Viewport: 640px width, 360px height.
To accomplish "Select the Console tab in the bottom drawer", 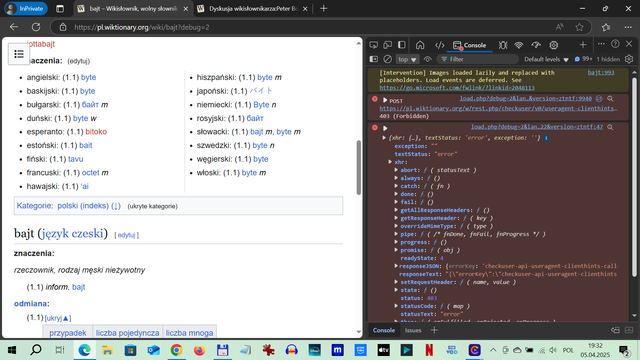I will pyautogui.click(x=384, y=330).
